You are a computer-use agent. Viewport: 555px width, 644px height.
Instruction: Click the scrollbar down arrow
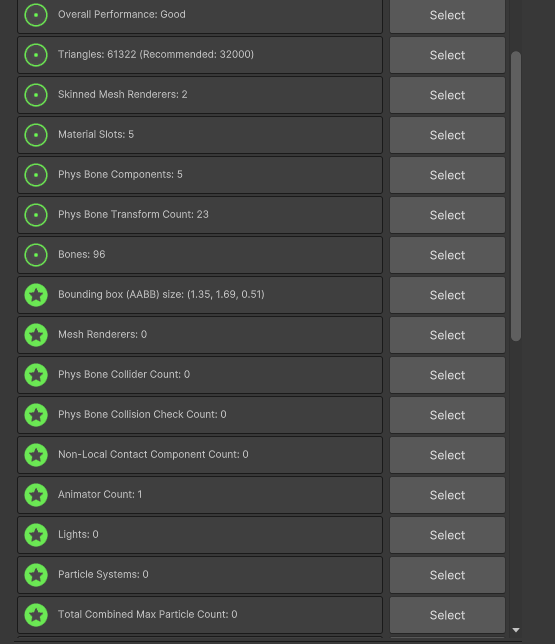(516, 630)
